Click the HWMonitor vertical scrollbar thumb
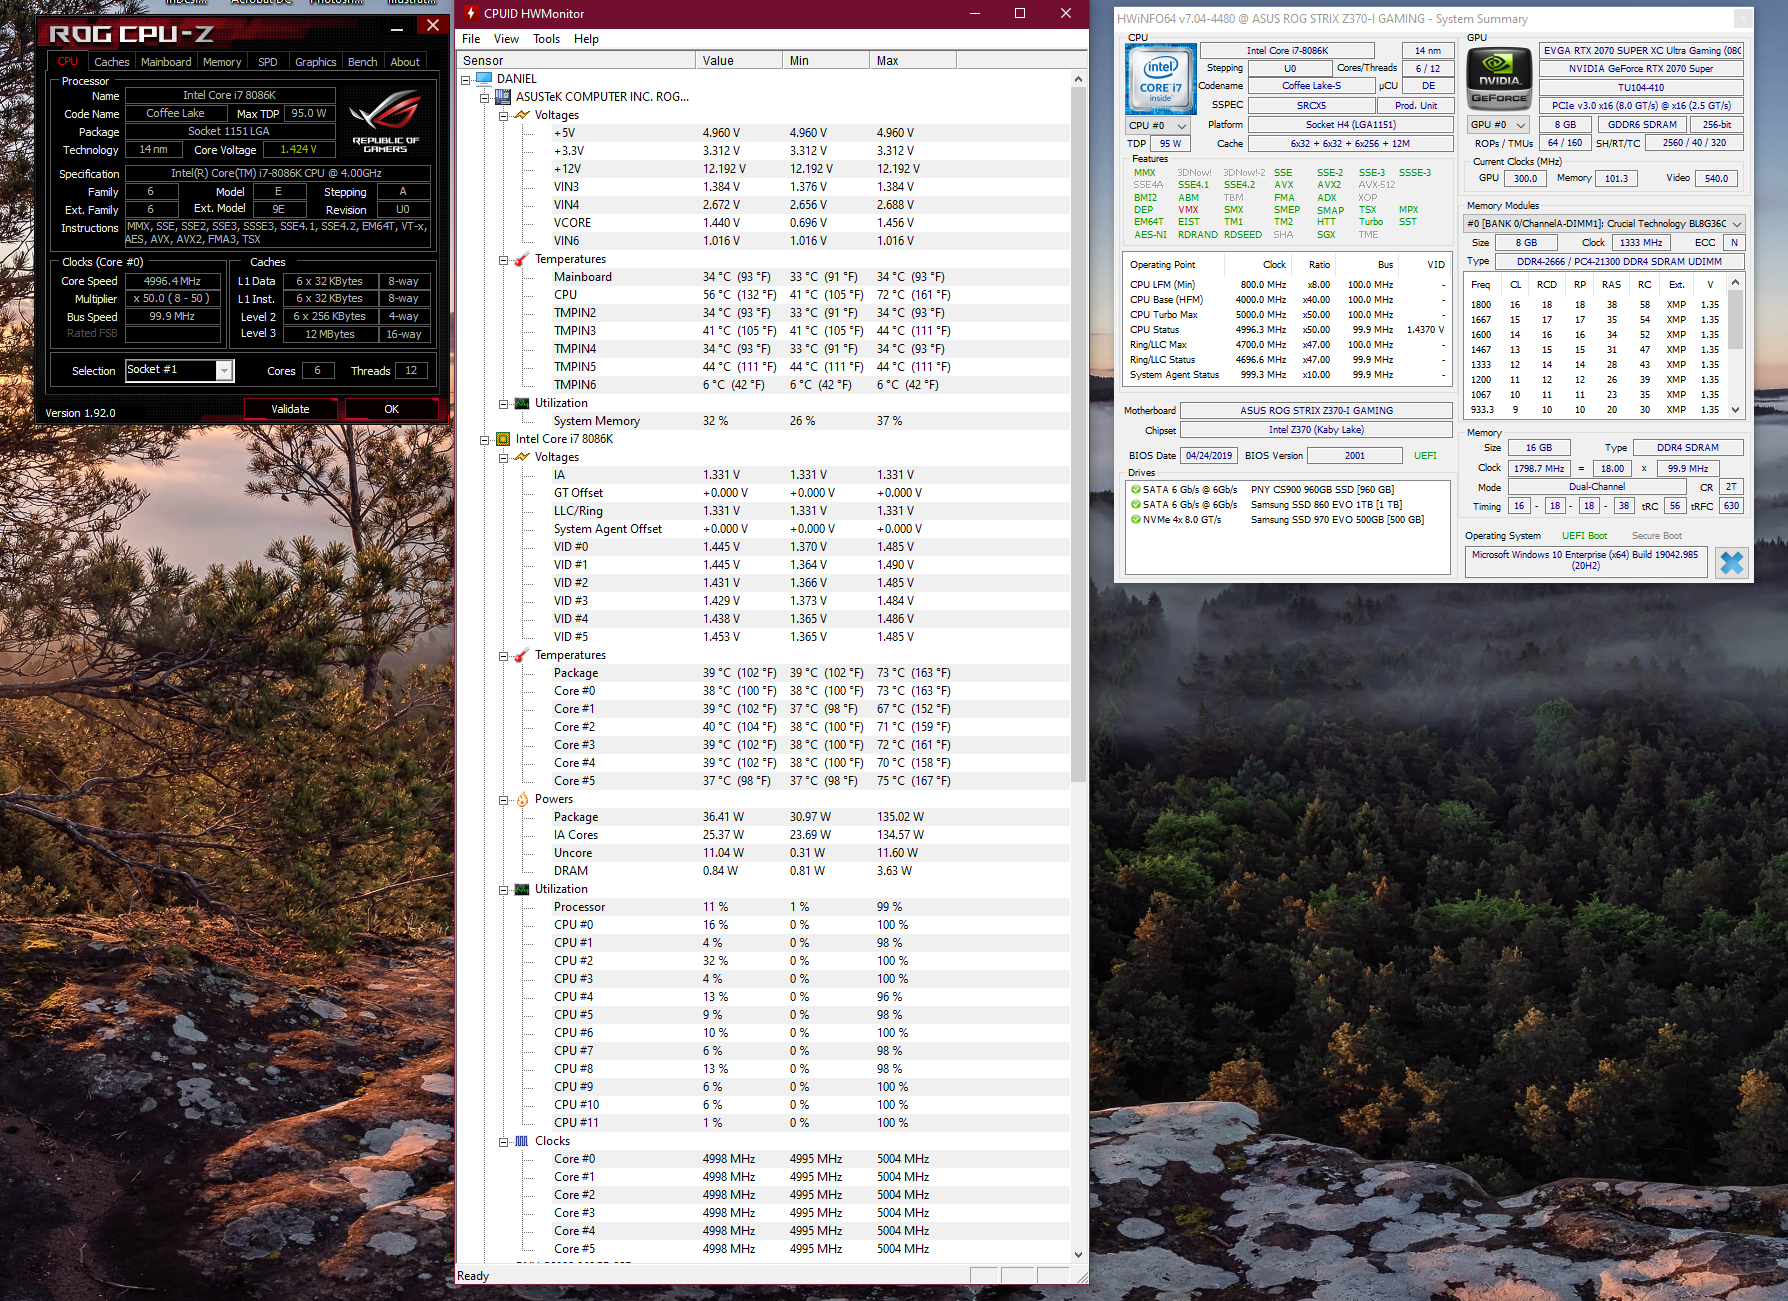This screenshot has height=1301, width=1788. (x=1078, y=434)
